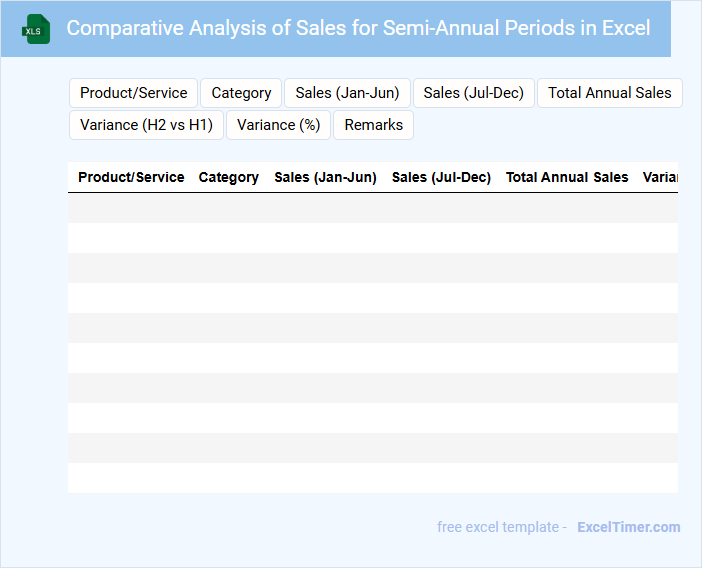This screenshot has height=568, width=702.
Task: Click the Sales (Jan-Jun) column header
Action: 325,177
